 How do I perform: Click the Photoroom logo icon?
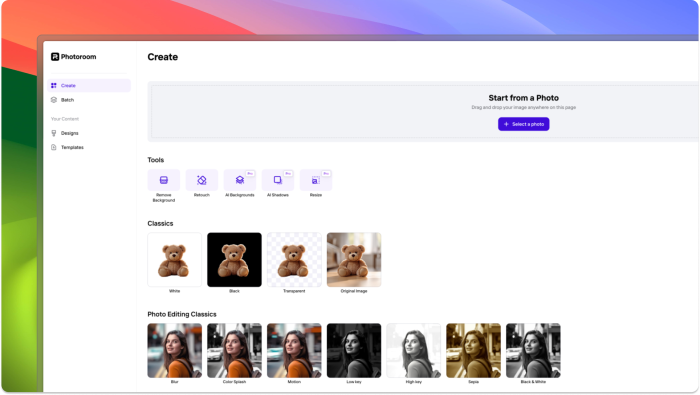coord(55,57)
